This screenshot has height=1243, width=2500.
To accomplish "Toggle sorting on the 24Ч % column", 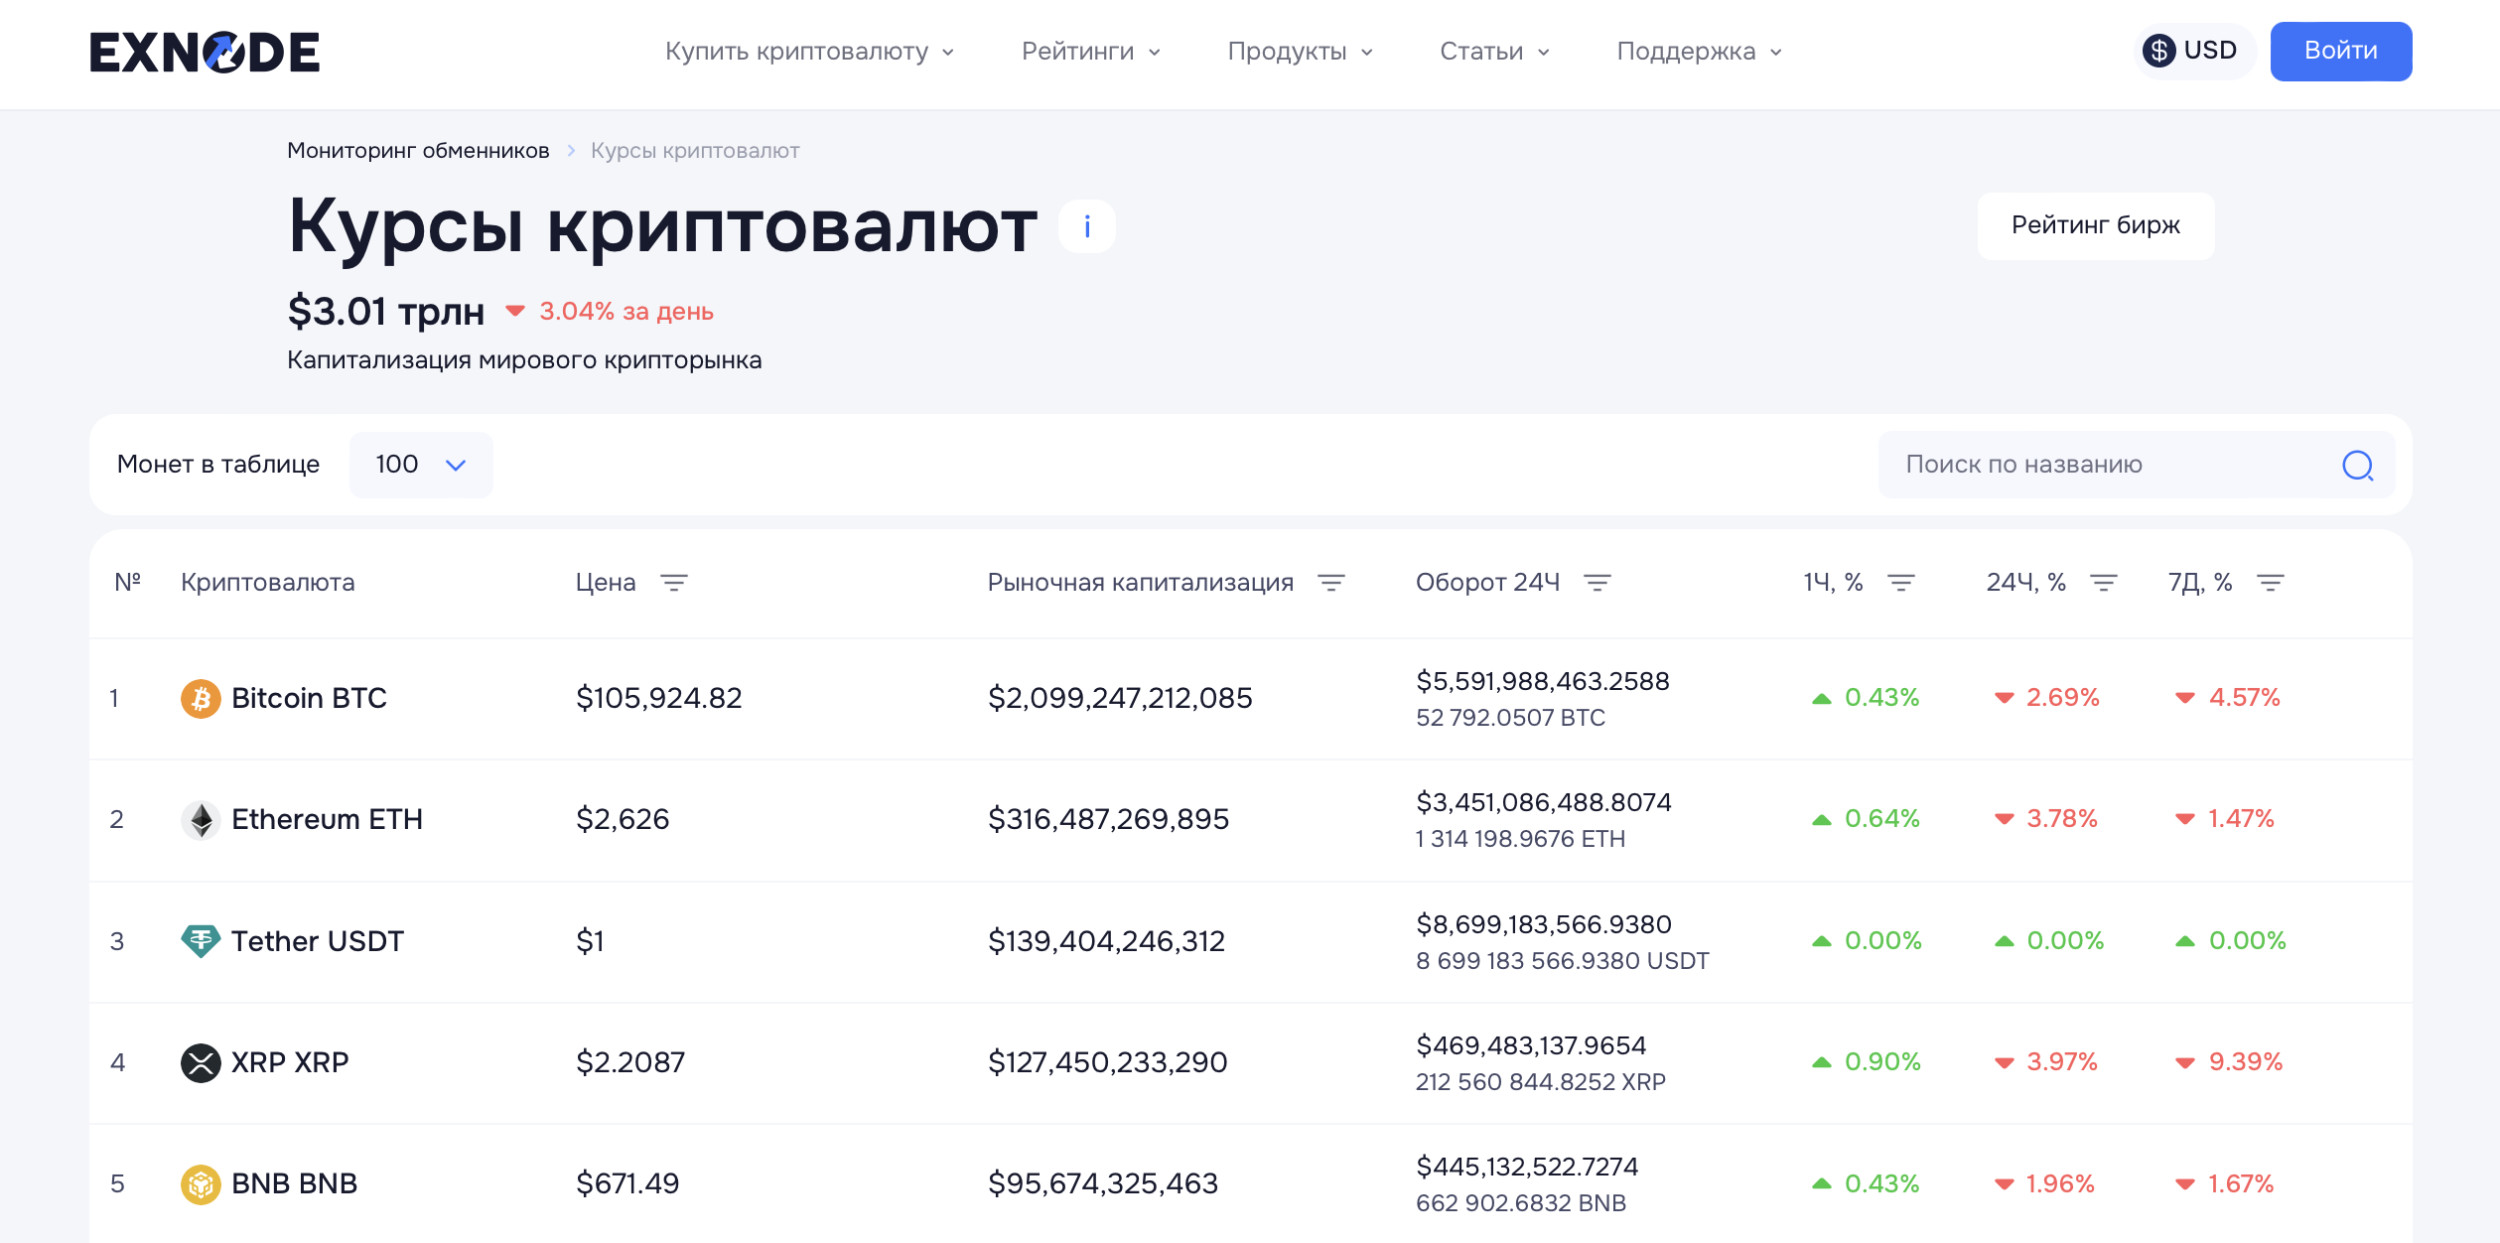I will [2103, 583].
